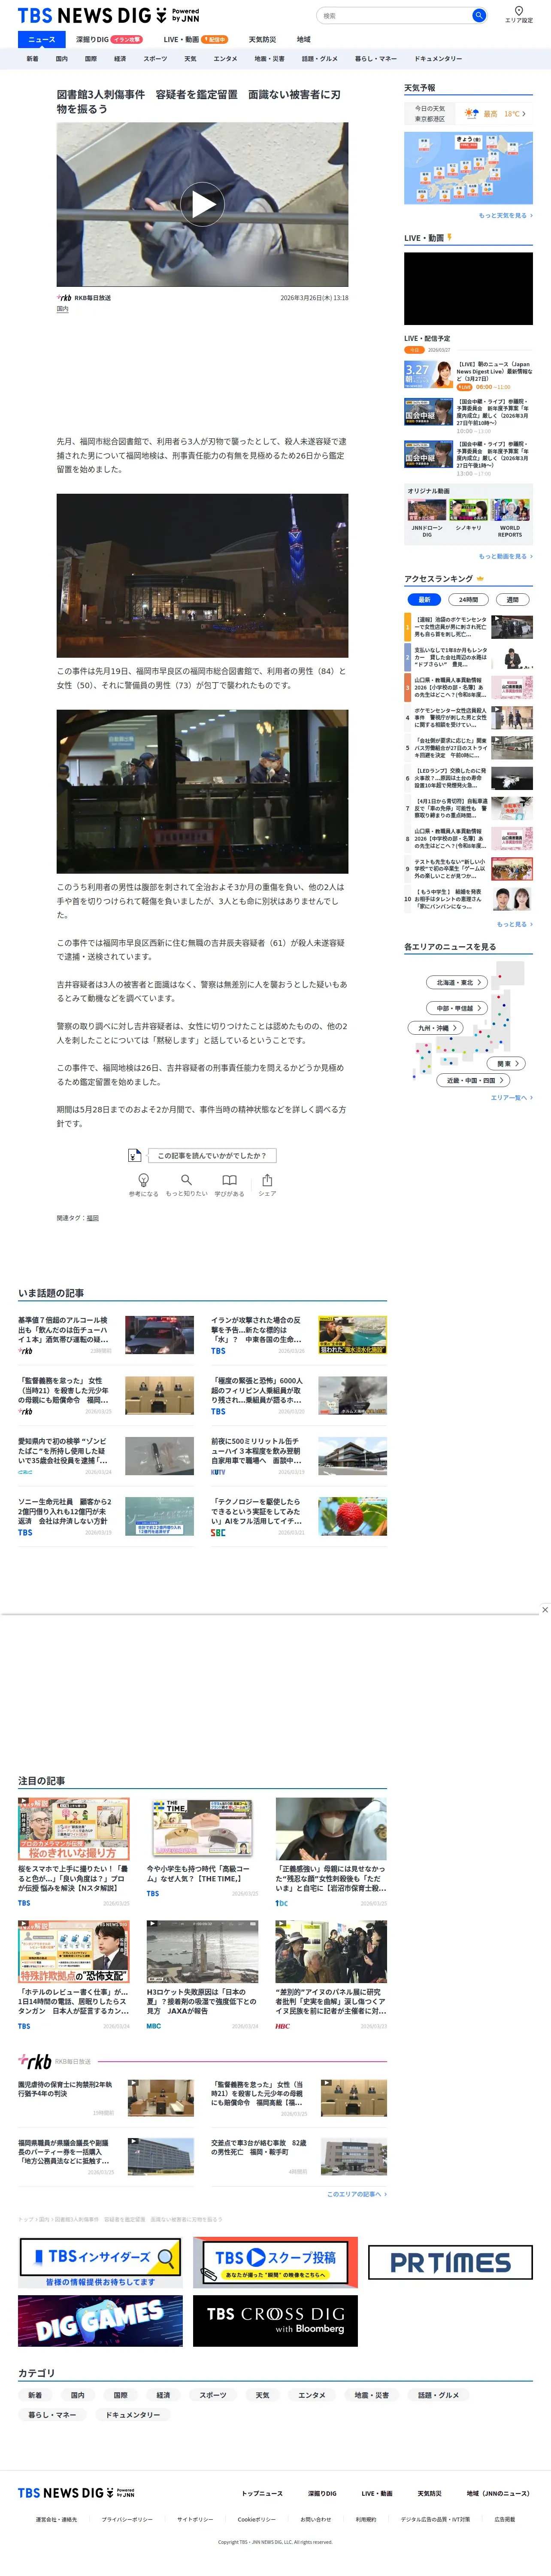Viewport: 551px width, 2576px height.
Task: Click the TBSスクープ投稿 banner
Action: click(275, 2263)
